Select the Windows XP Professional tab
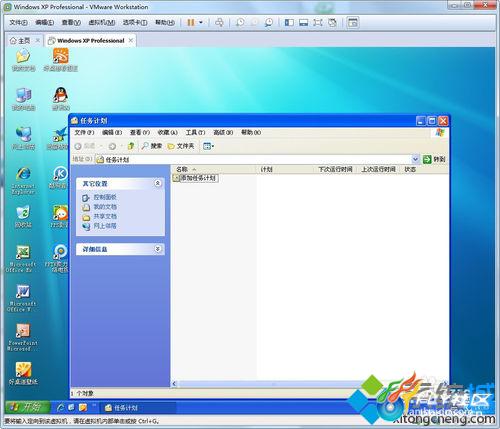 point(90,41)
